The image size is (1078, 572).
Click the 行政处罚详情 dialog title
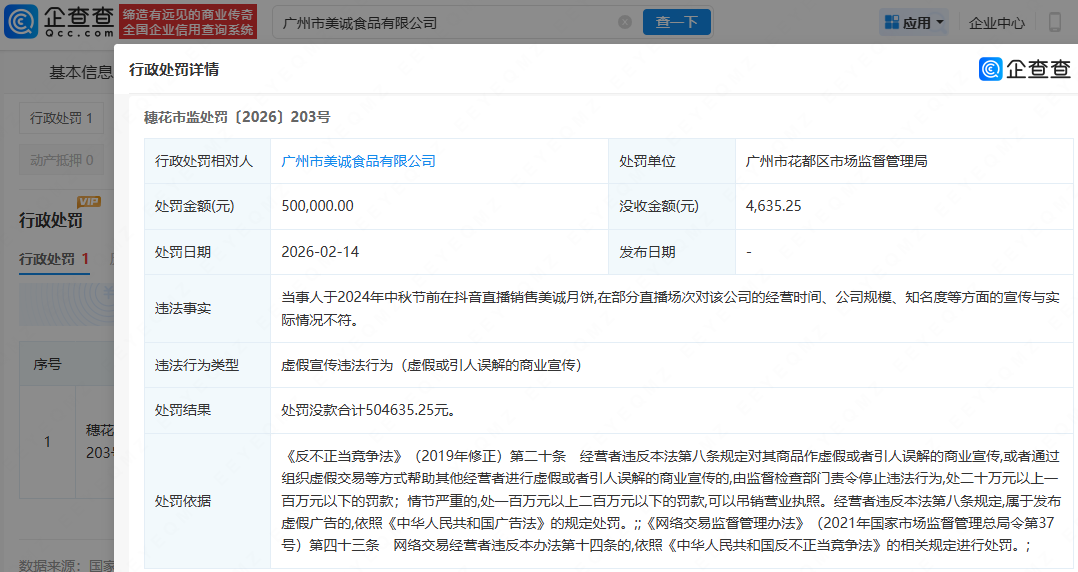point(174,69)
